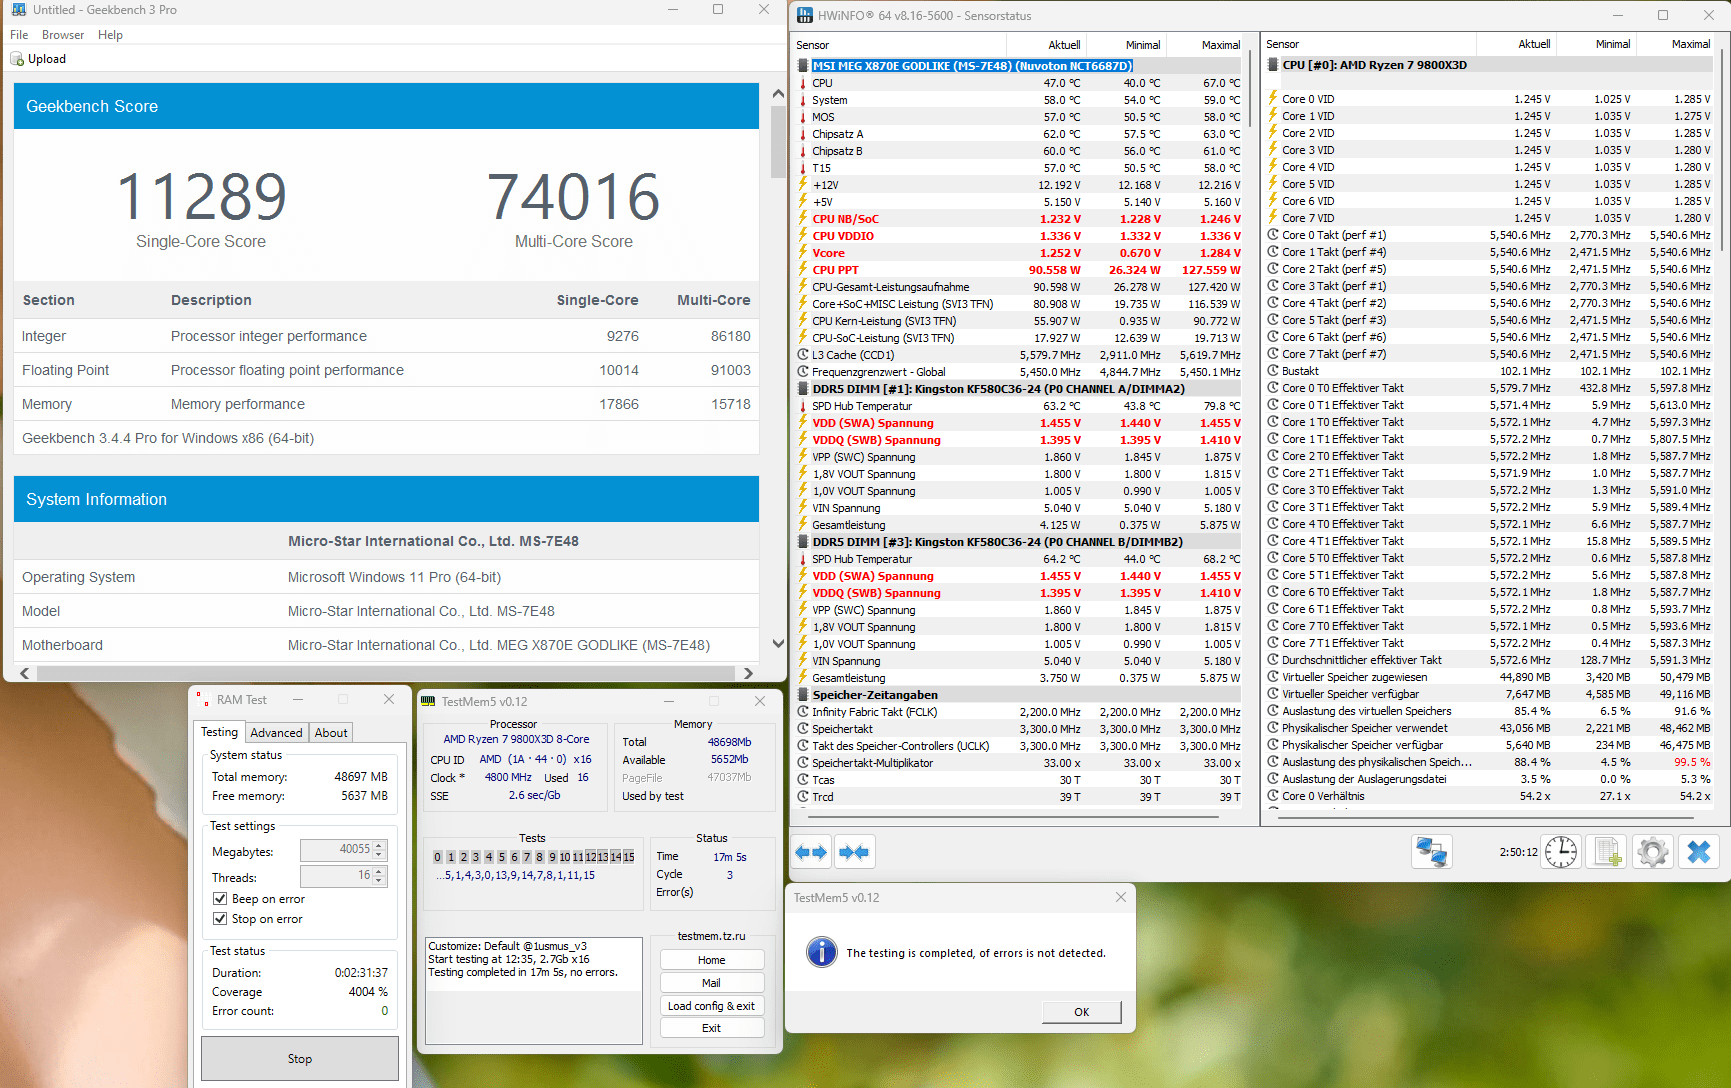The image size is (1731, 1088).
Task: Click the Geekbench Upload icon
Action: click(x=17, y=59)
